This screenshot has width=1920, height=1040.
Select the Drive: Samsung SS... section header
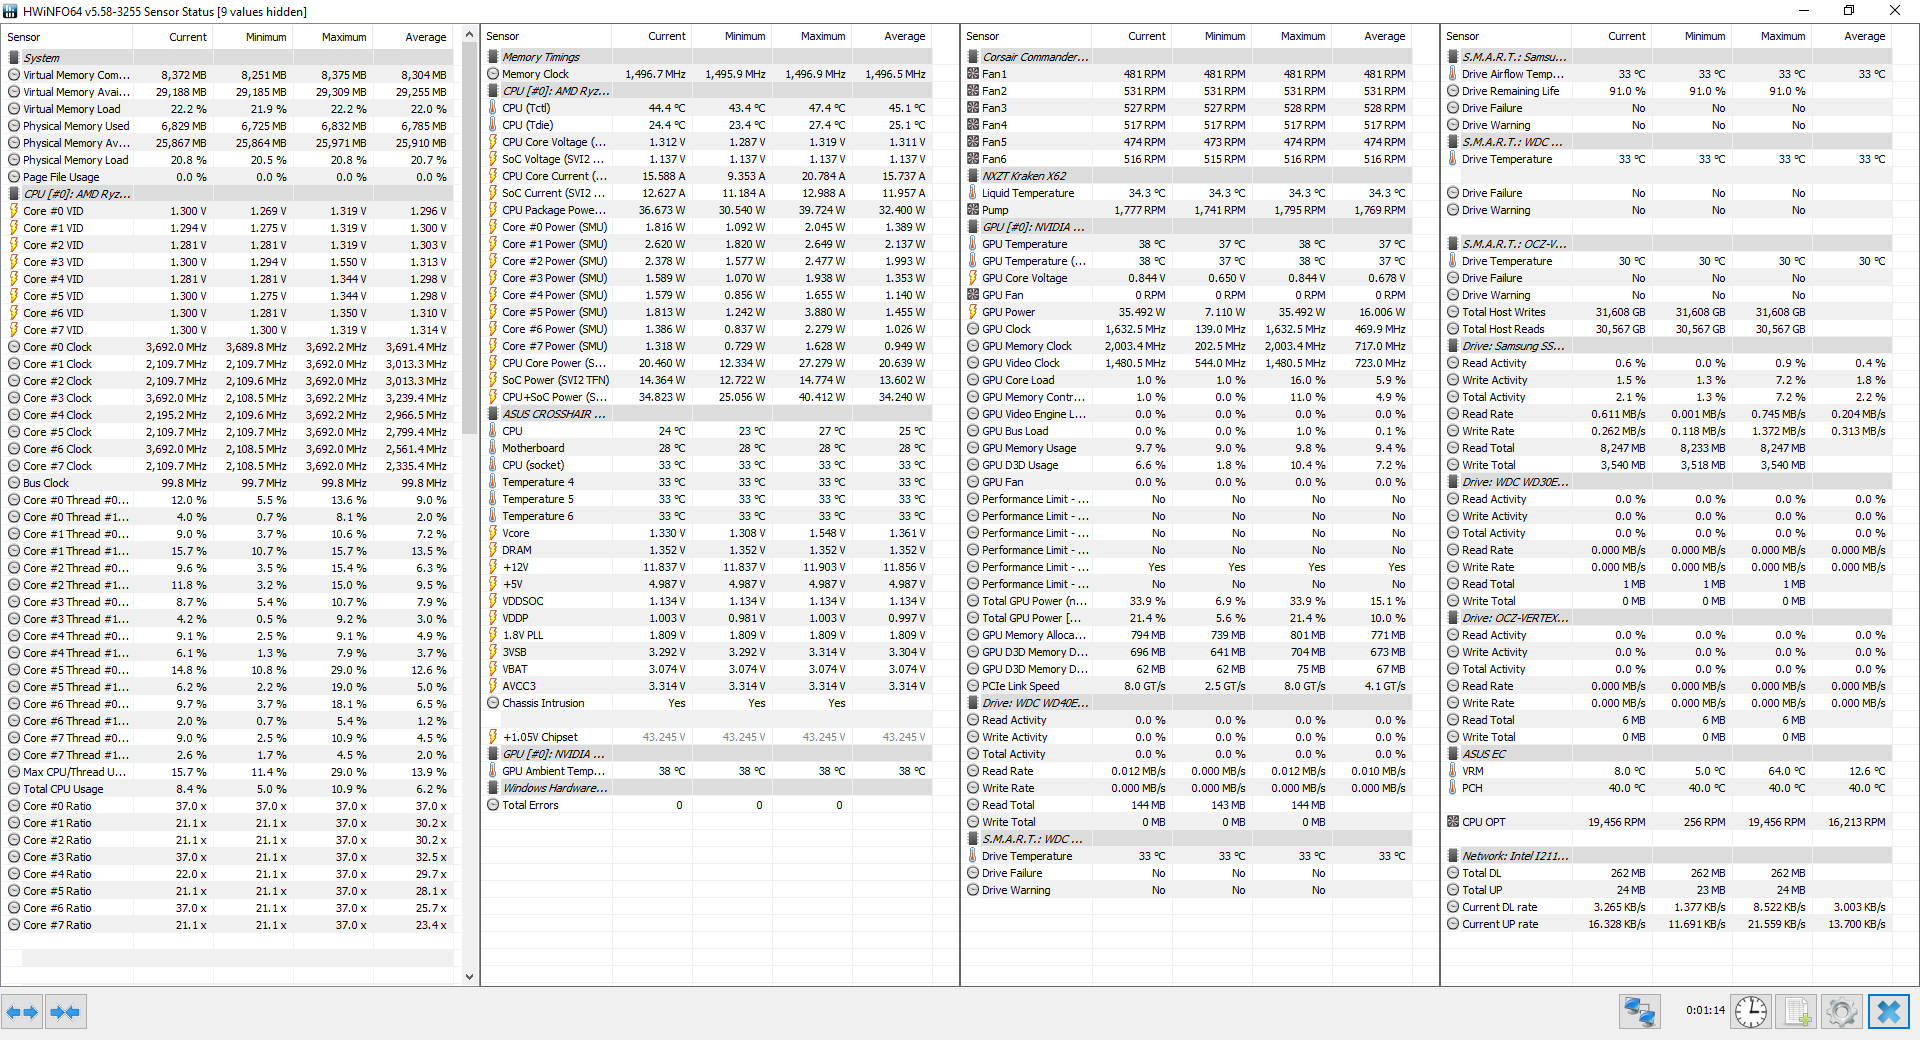tap(1668, 346)
